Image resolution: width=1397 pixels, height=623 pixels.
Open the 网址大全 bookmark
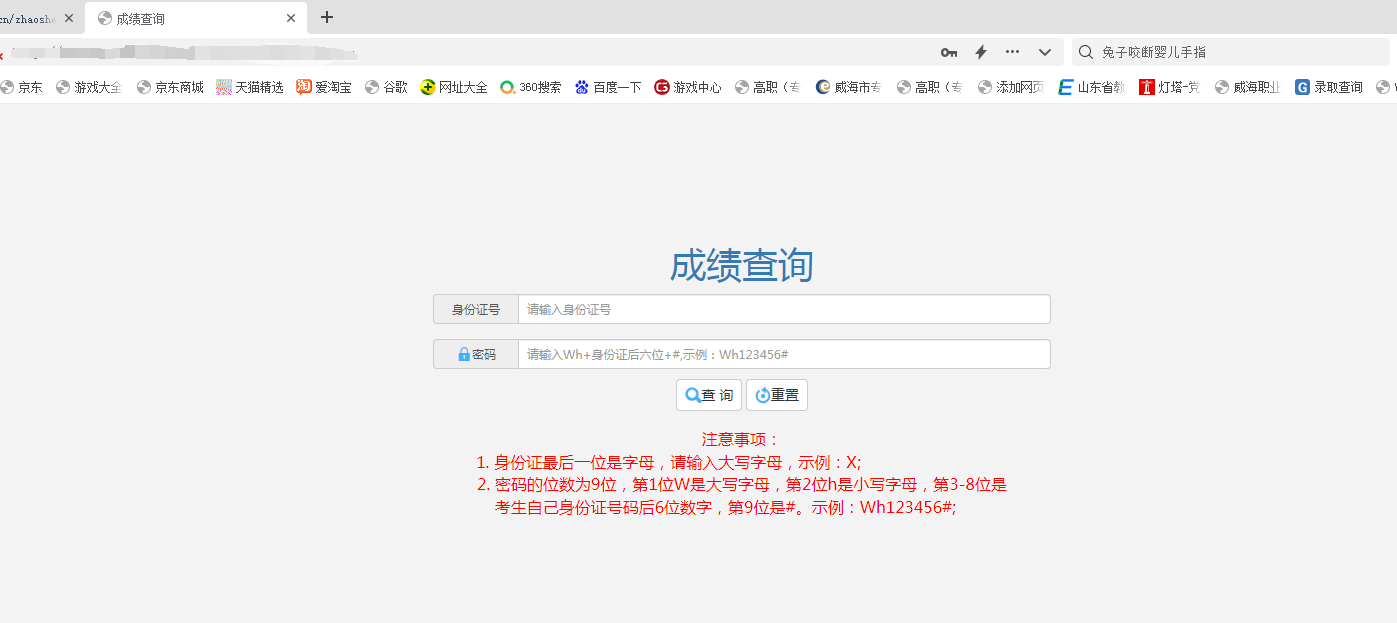pyautogui.click(x=454, y=87)
